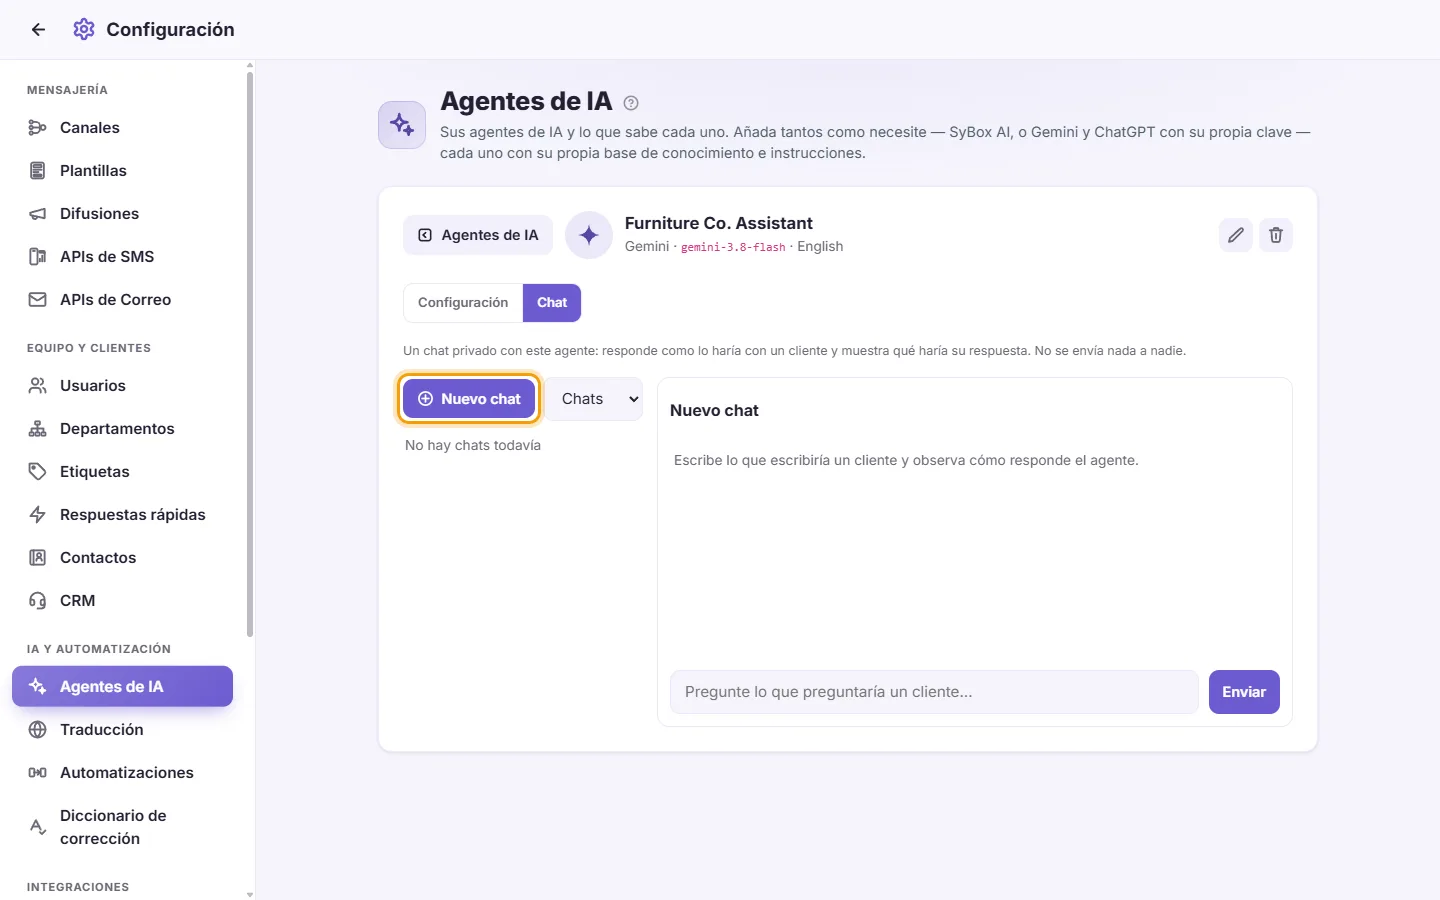Return to Agentes de IA list button
Viewport: 1440px width, 900px height.
(478, 235)
